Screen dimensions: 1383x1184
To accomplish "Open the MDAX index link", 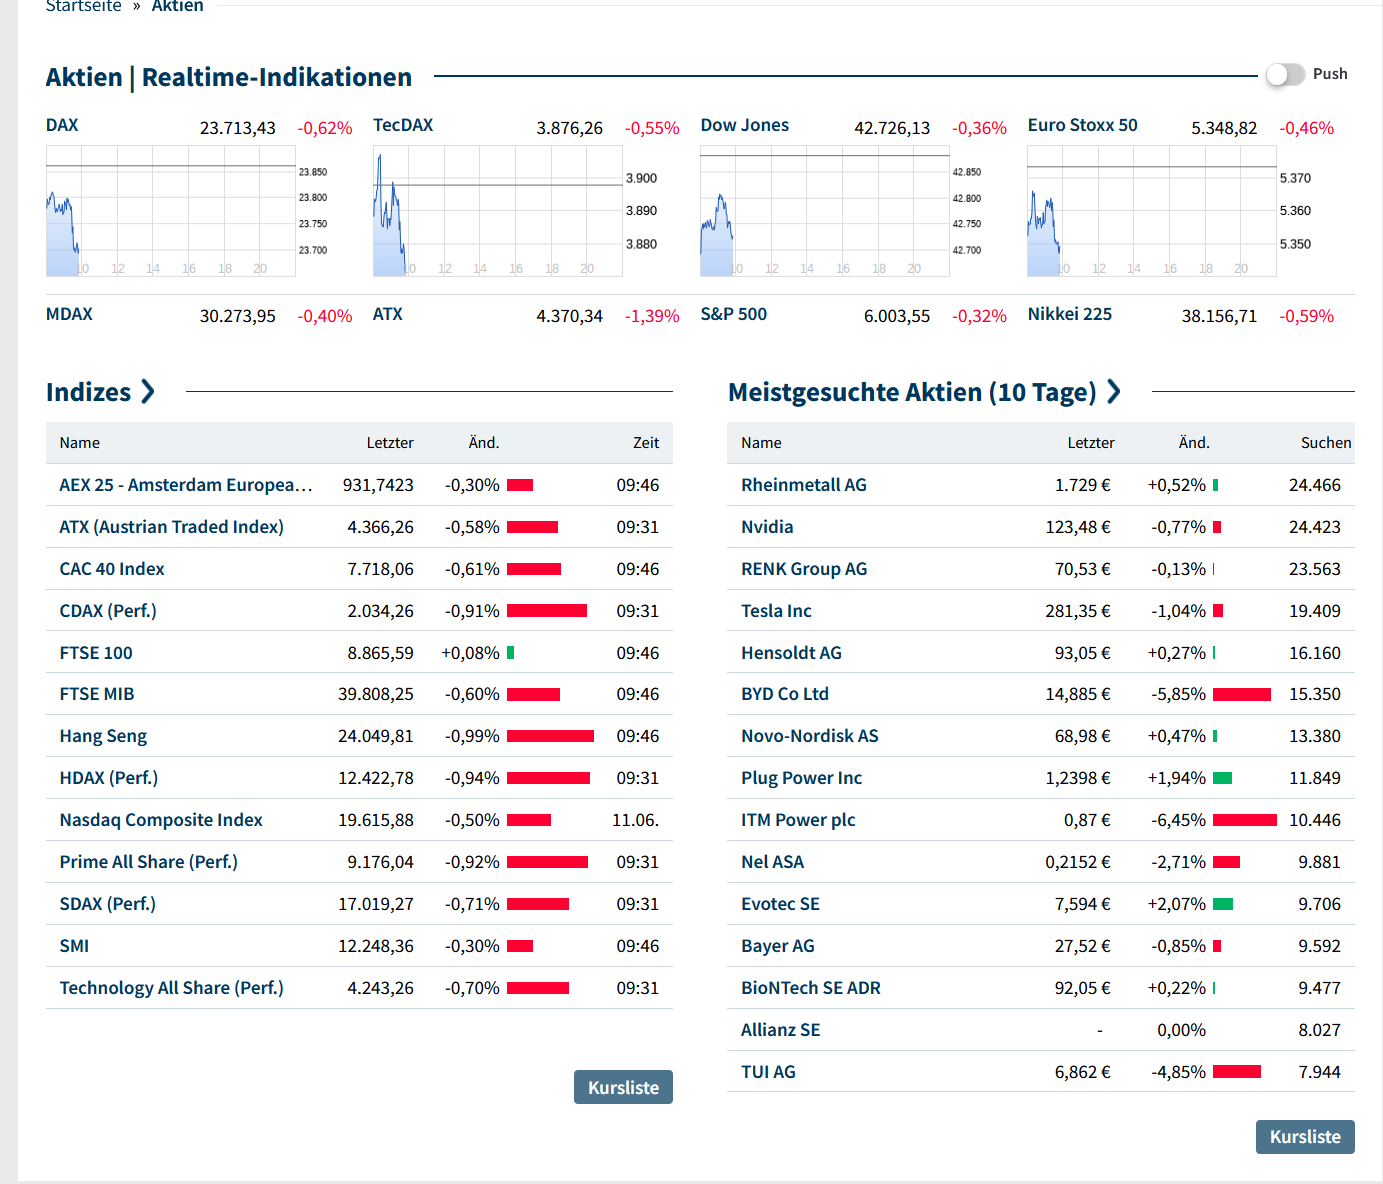I will click(69, 314).
